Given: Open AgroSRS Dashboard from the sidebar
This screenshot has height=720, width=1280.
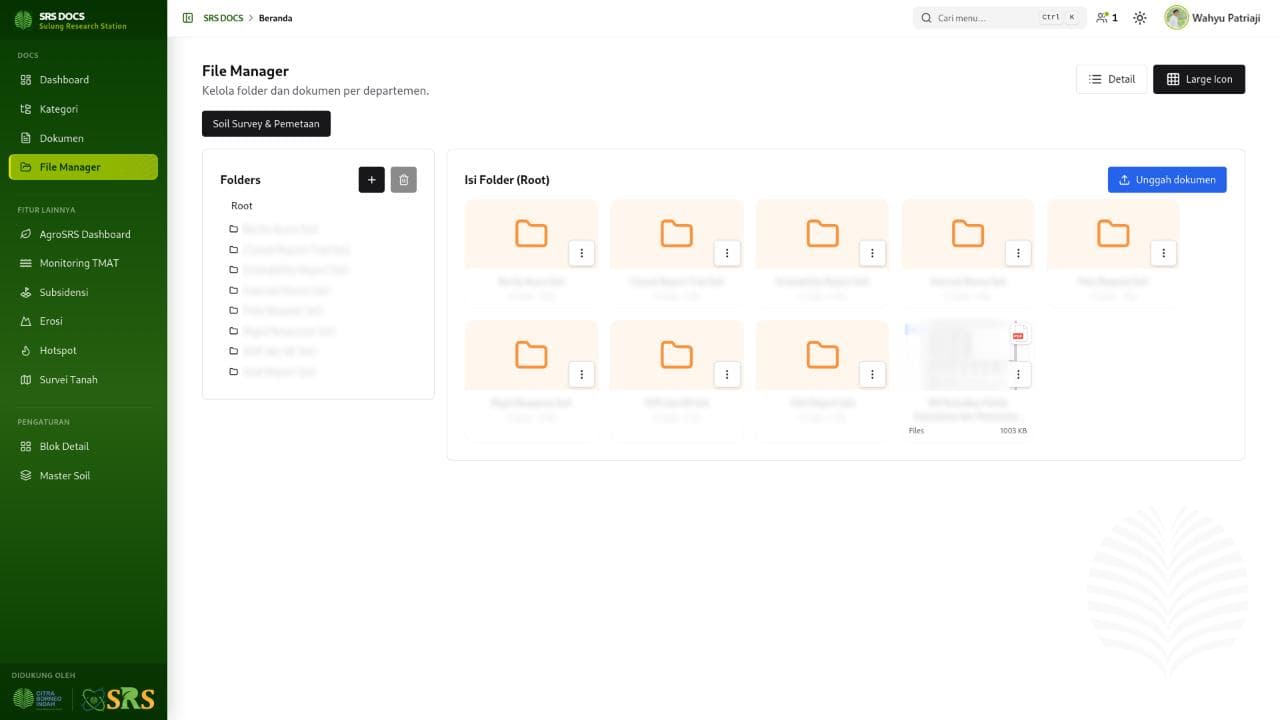Looking at the screenshot, I should coord(83,234).
